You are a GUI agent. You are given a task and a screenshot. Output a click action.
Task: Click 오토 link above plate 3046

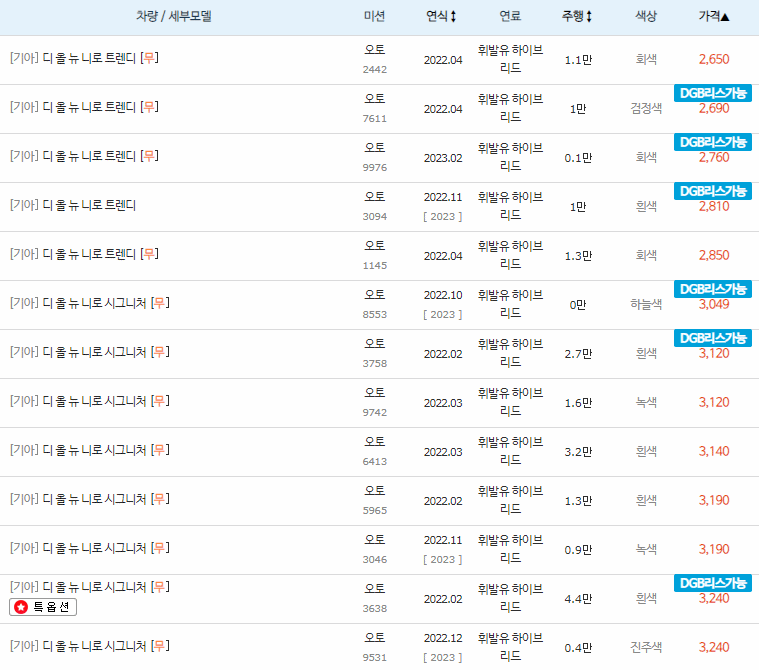click(x=375, y=539)
